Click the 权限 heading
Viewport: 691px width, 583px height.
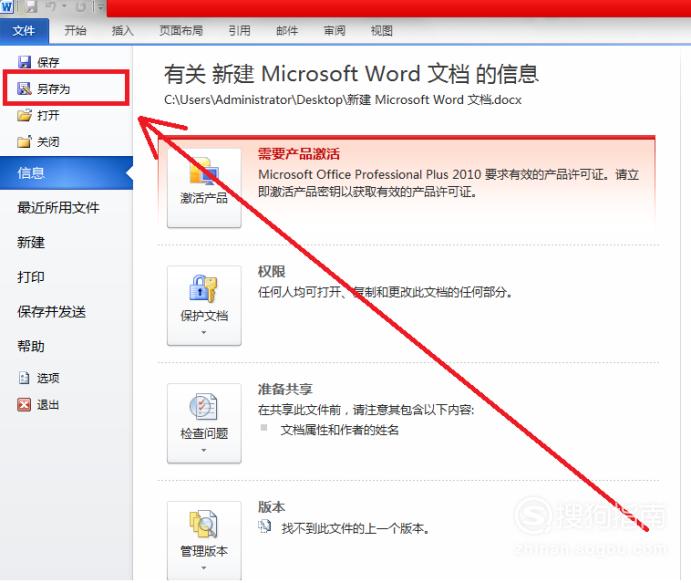coord(271,271)
